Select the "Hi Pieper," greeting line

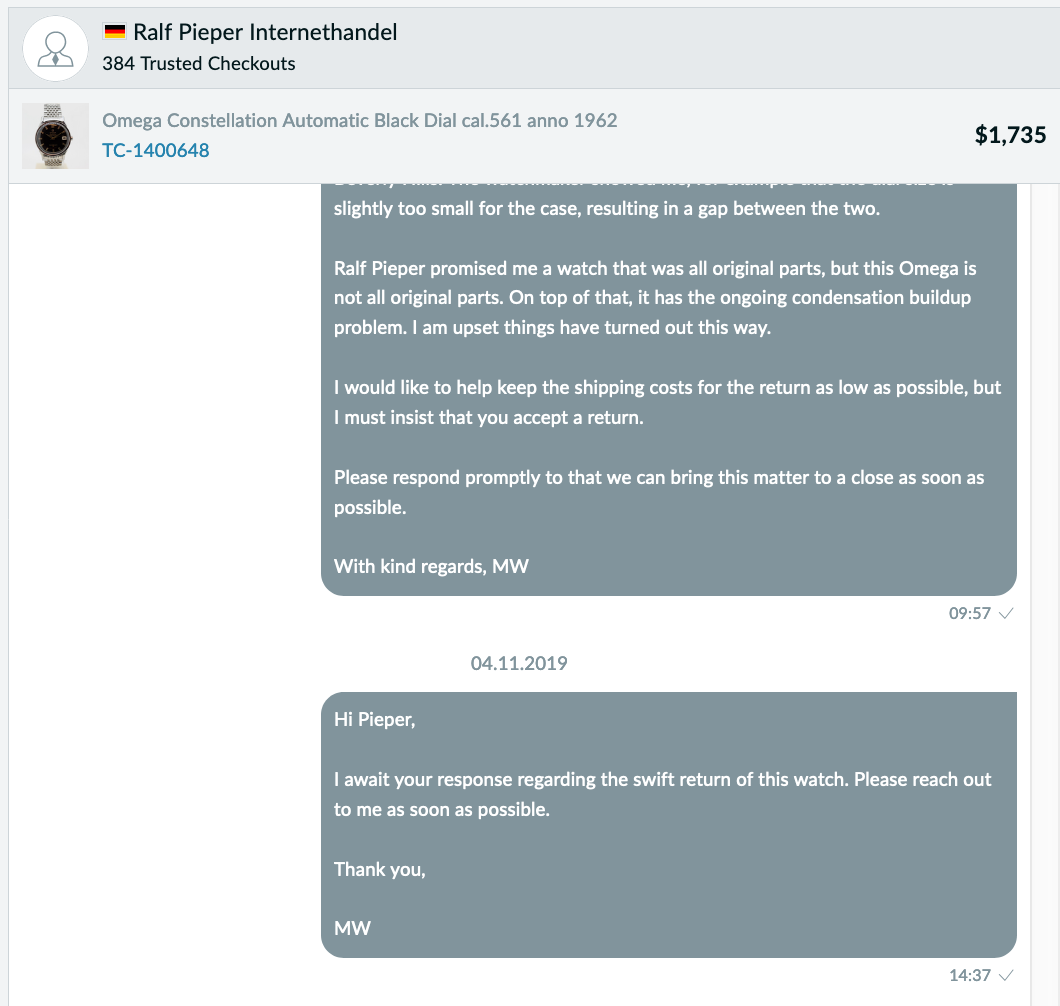coord(375,719)
